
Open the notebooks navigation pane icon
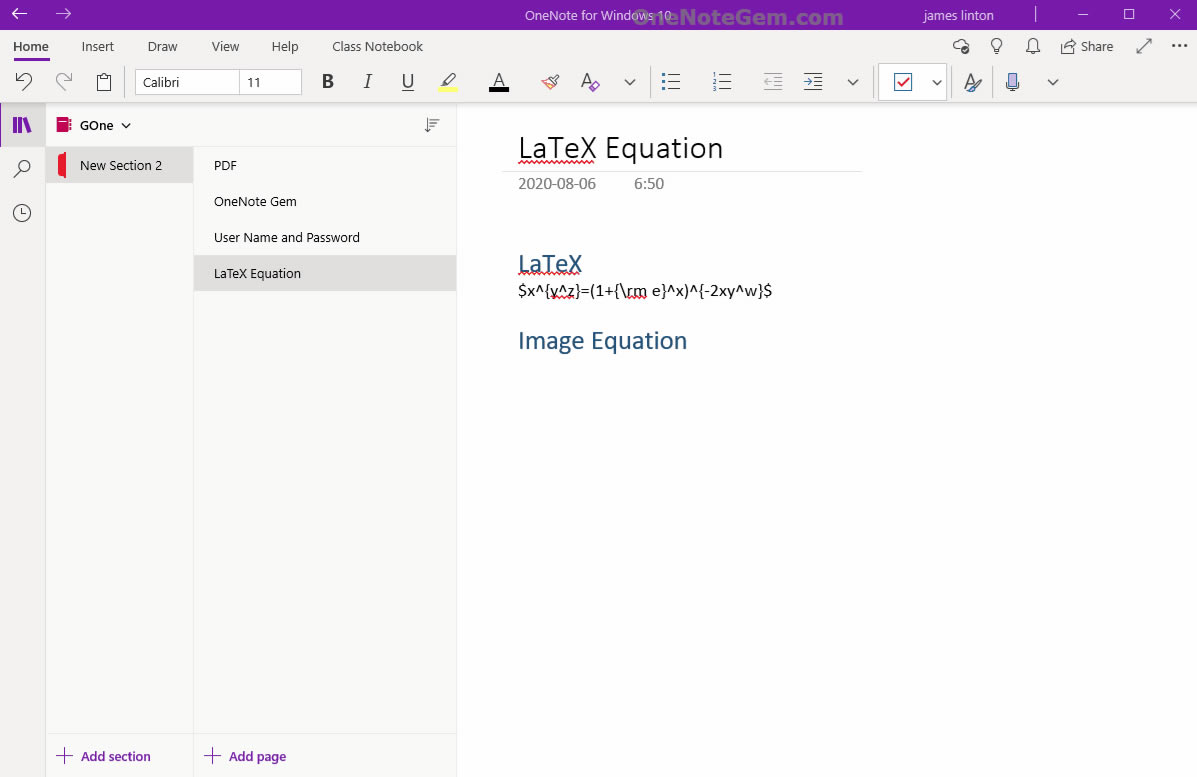22,124
